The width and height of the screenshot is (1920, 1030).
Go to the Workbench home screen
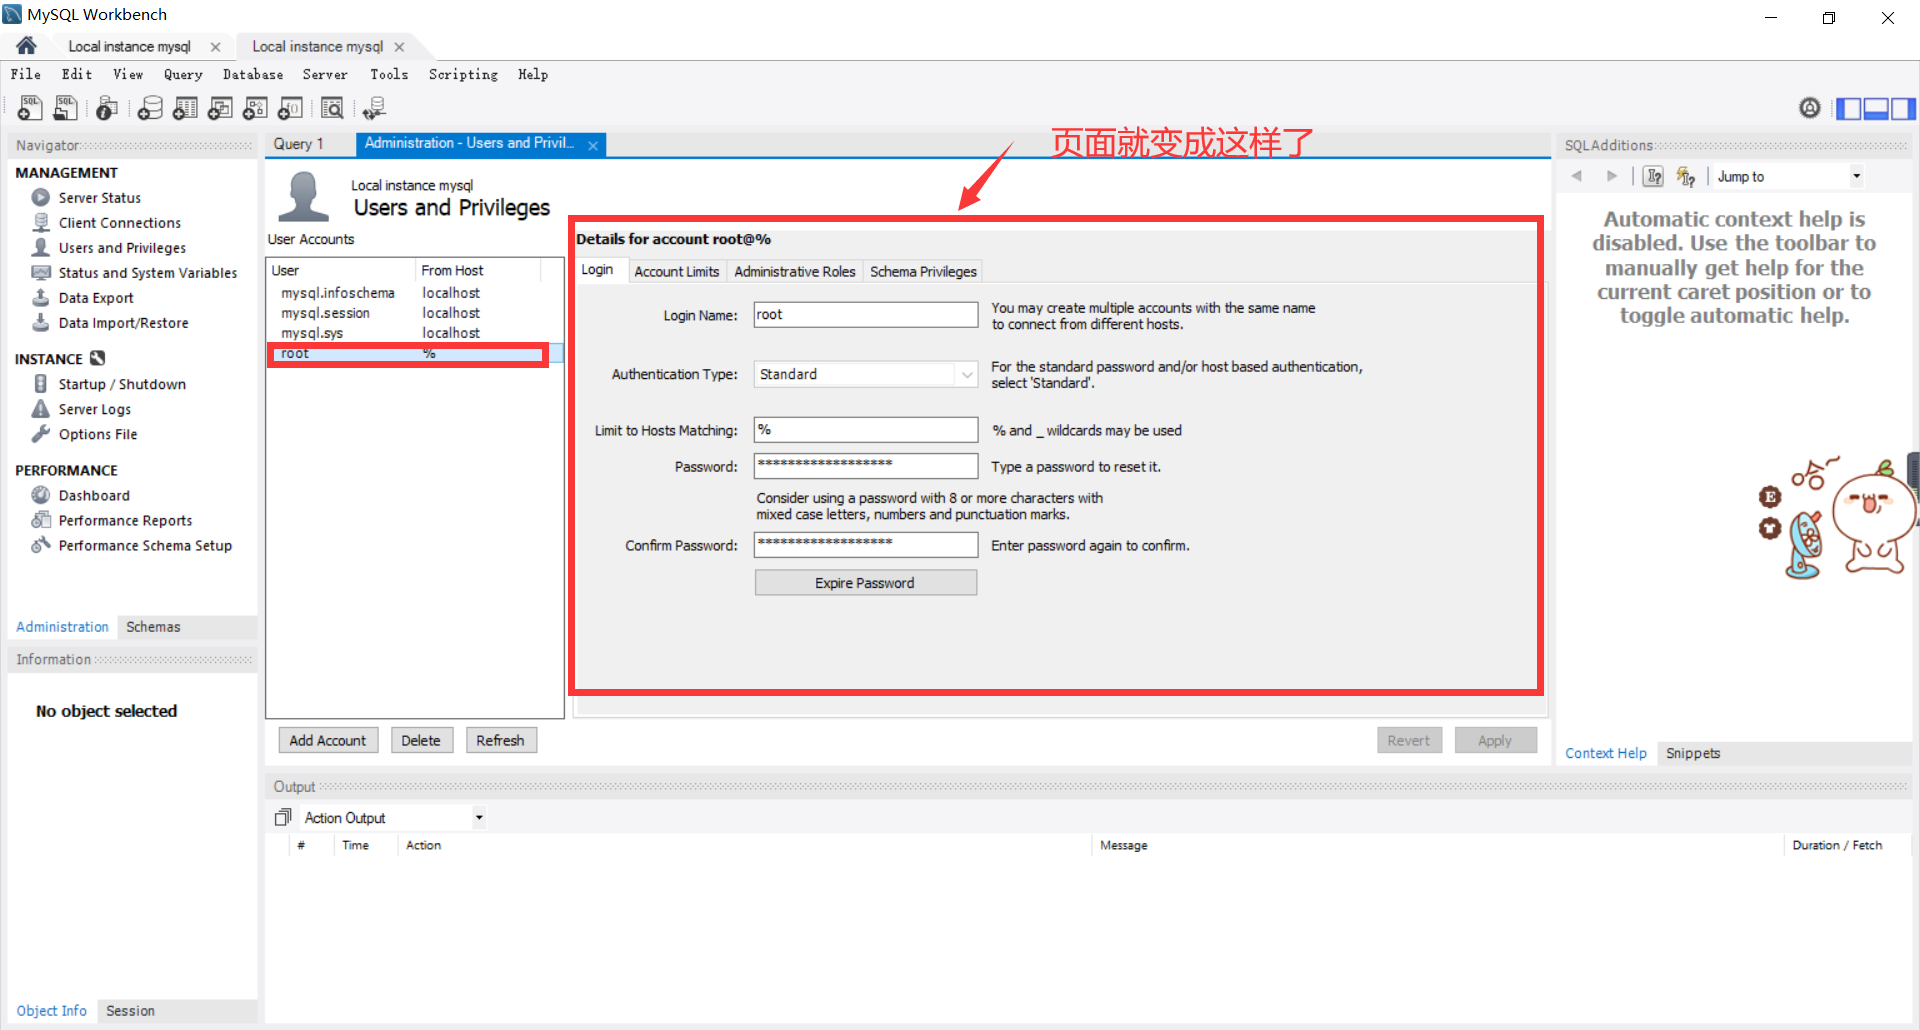point(27,46)
